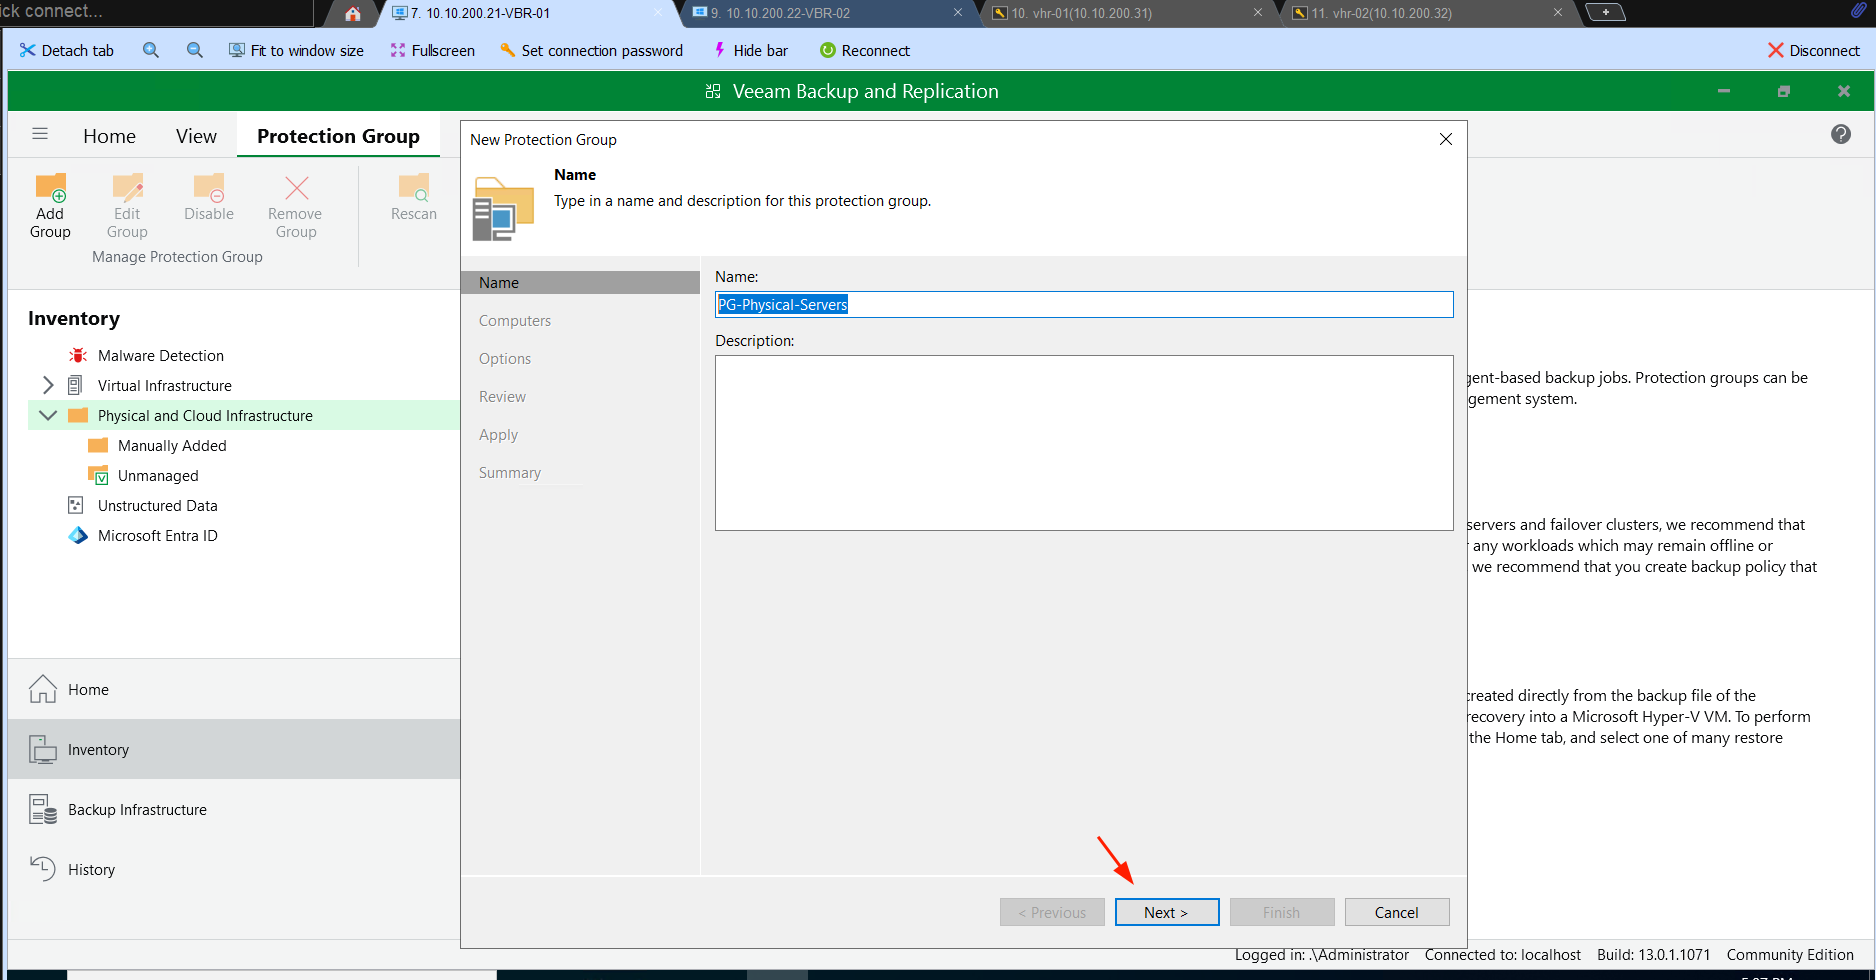Click the Malware Detection bug icon
Image resolution: width=1876 pixels, height=980 pixels.
pyautogui.click(x=78, y=356)
